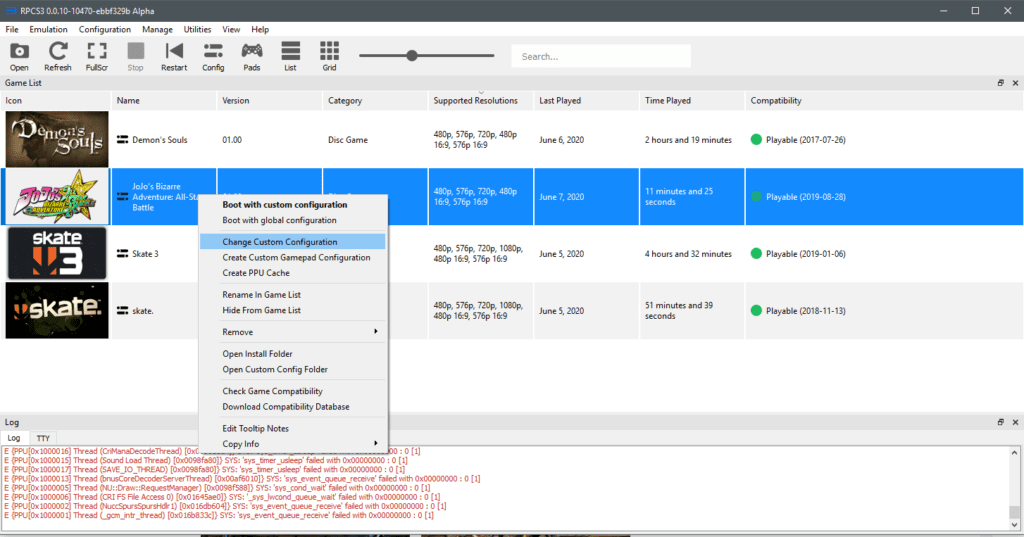
Task: Refresh the game list
Action: pyautogui.click(x=57, y=56)
